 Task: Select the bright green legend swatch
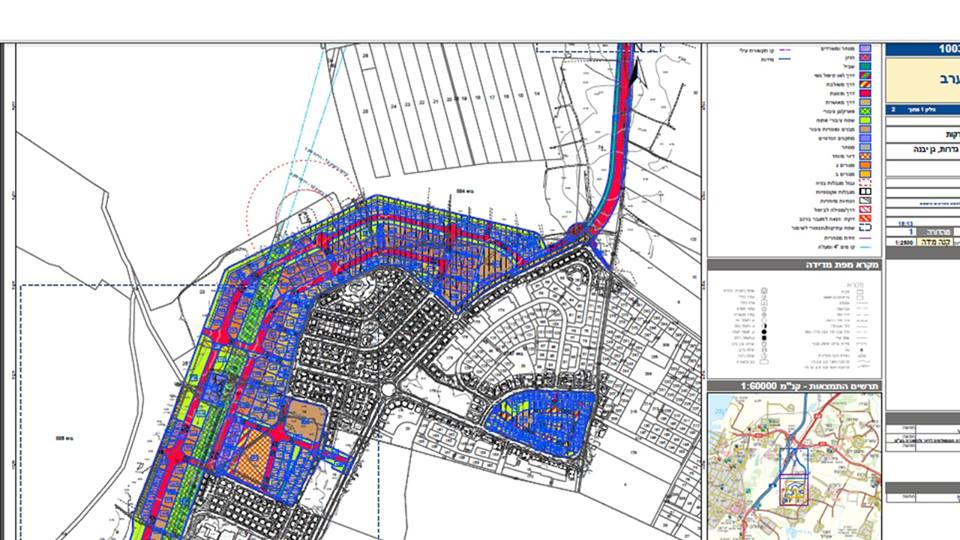[x=866, y=121]
